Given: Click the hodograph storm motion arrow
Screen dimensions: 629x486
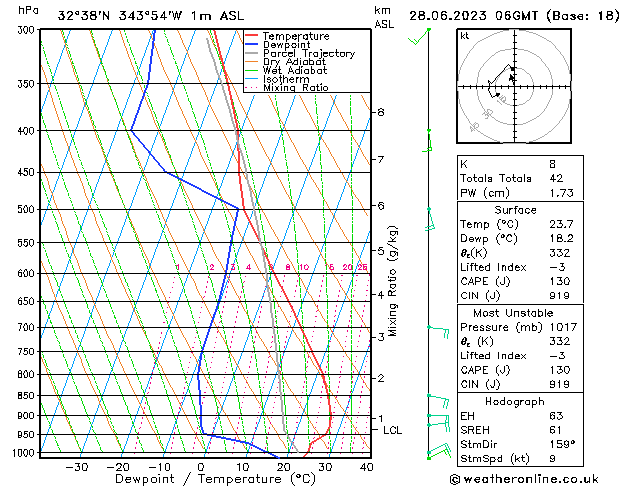Looking at the screenshot, I should [511, 77].
